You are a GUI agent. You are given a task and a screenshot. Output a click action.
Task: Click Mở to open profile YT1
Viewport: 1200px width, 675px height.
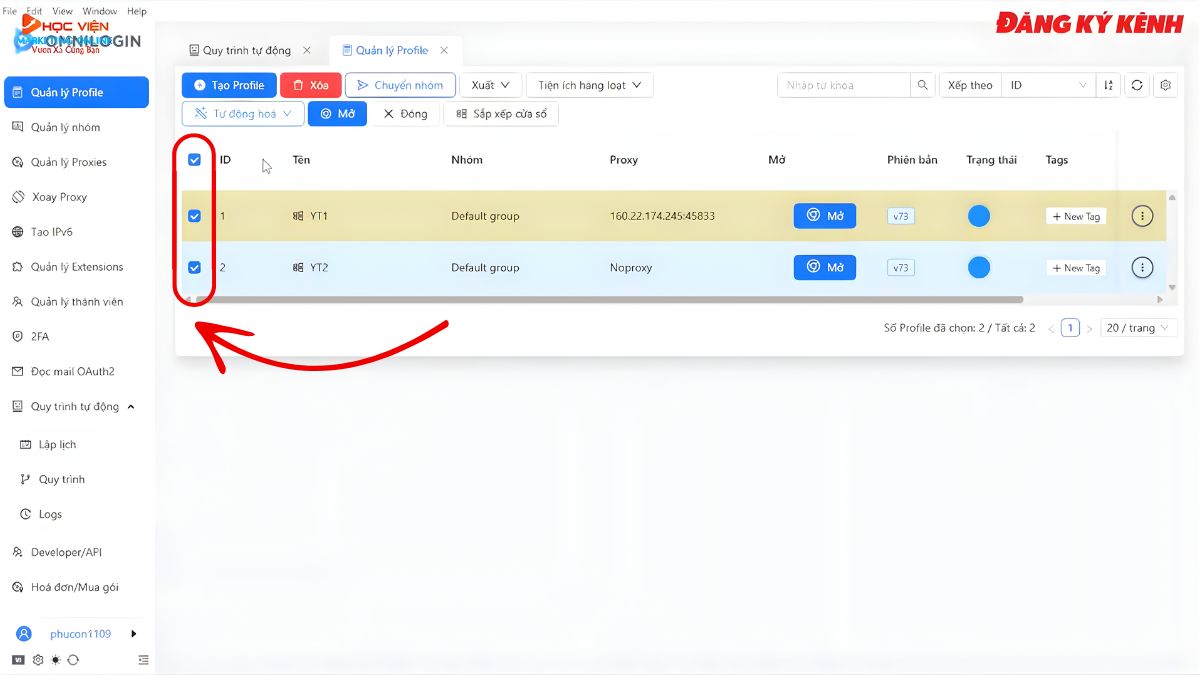[x=824, y=215]
